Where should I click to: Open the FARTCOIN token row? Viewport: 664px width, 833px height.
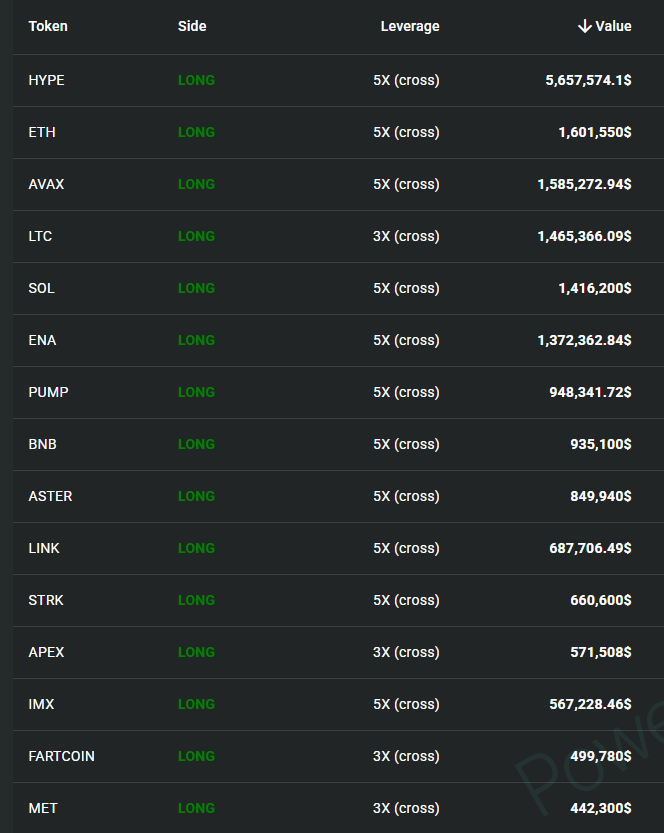point(61,756)
